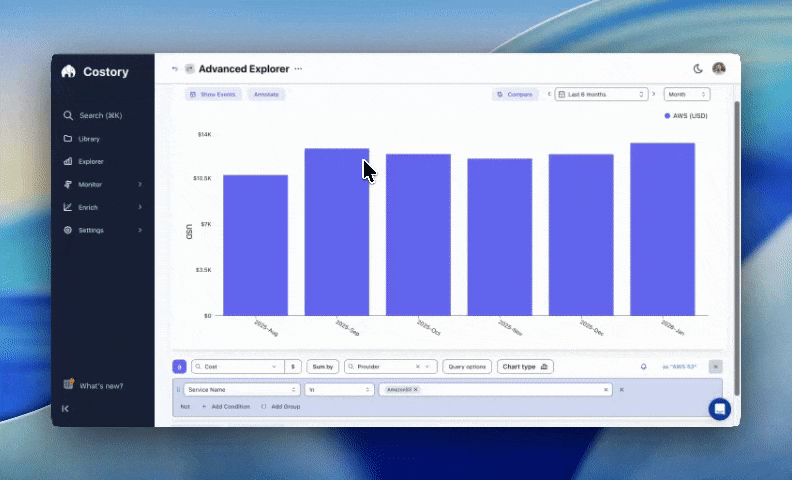792x480 pixels.
Task: Click the Costory logo icon
Action: point(68,72)
